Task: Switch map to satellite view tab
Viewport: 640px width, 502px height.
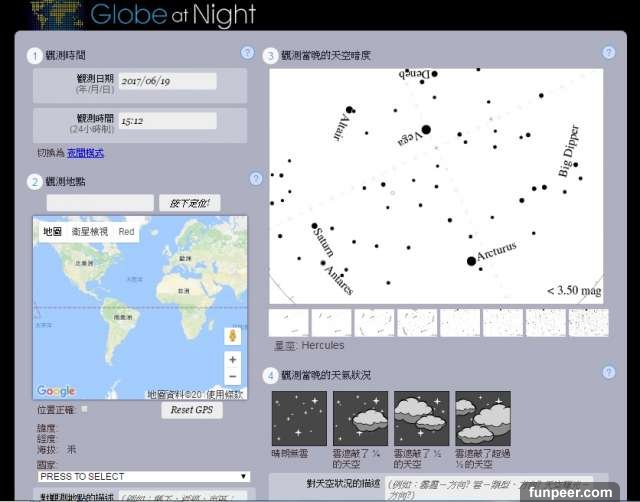Action: [x=89, y=231]
